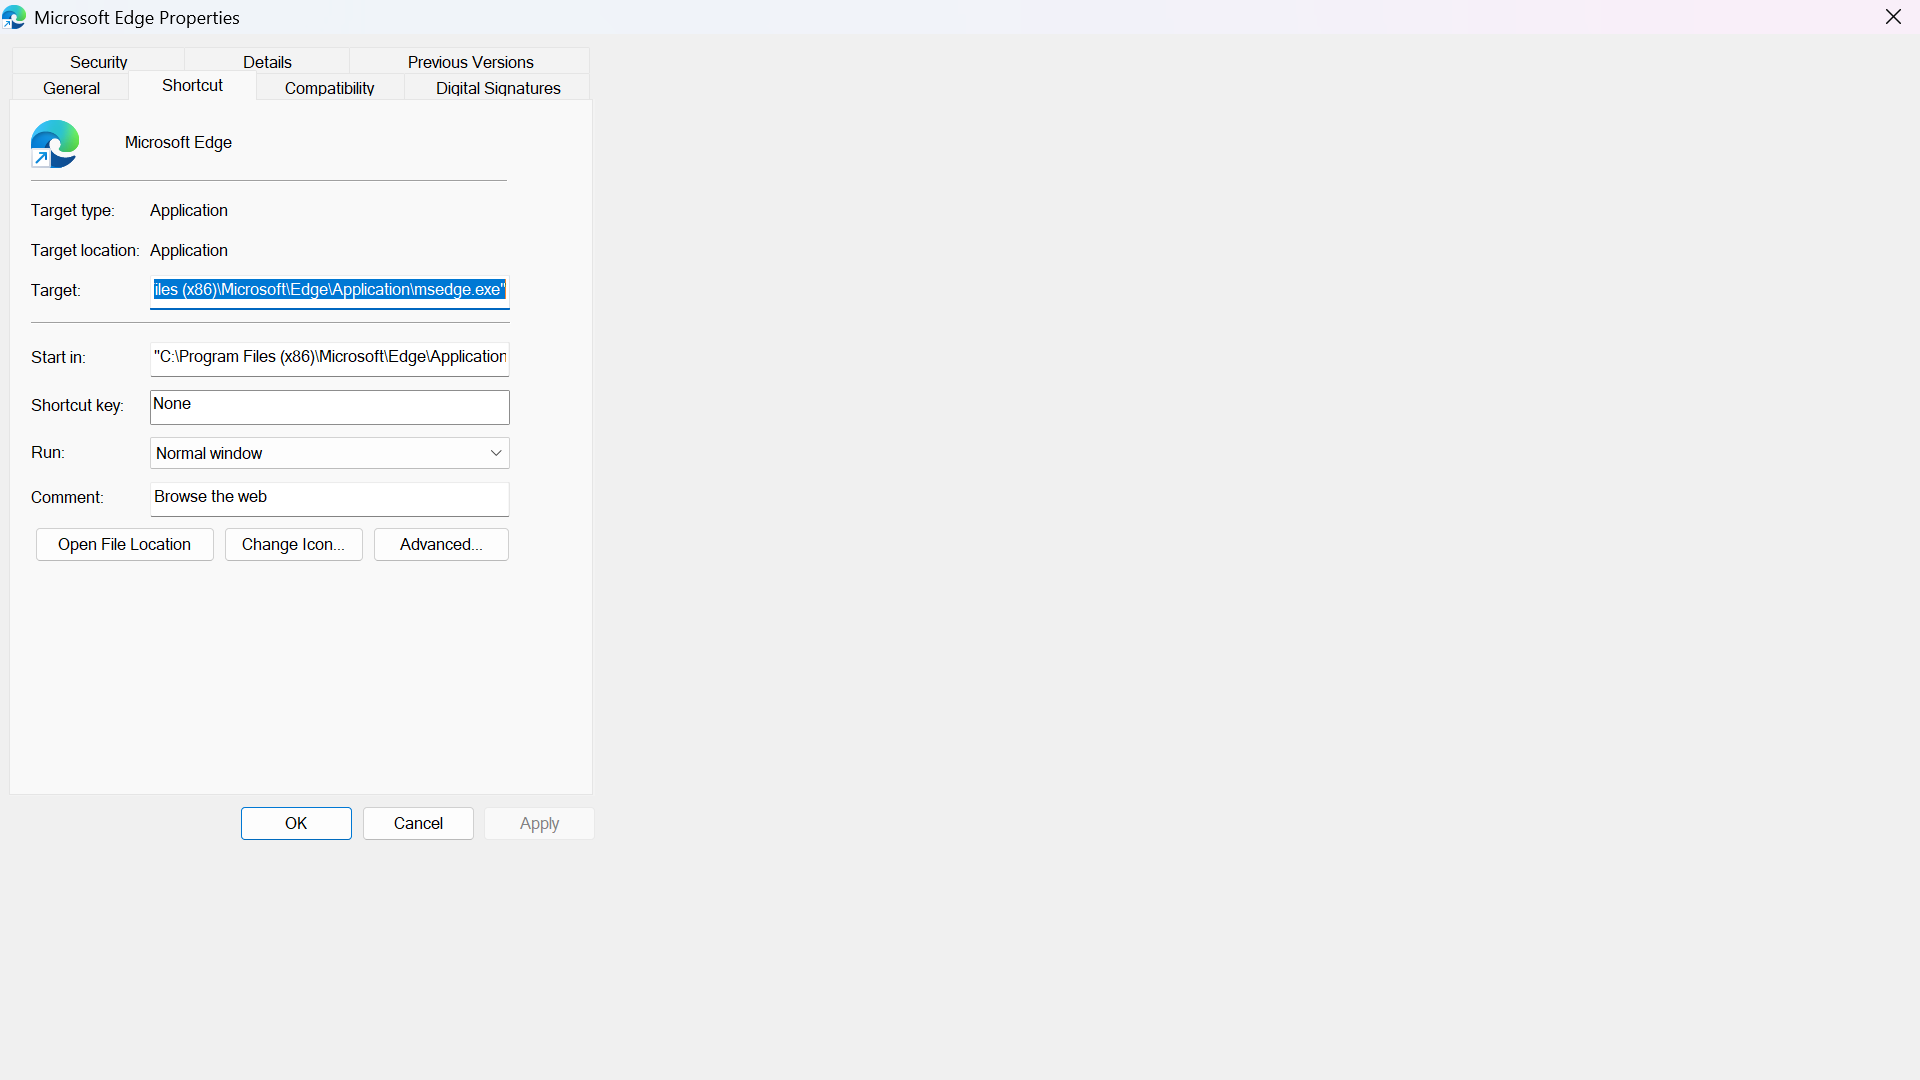The height and width of the screenshot is (1080, 1920).
Task: Click the Microsoft Edge name text
Action: point(178,143)
